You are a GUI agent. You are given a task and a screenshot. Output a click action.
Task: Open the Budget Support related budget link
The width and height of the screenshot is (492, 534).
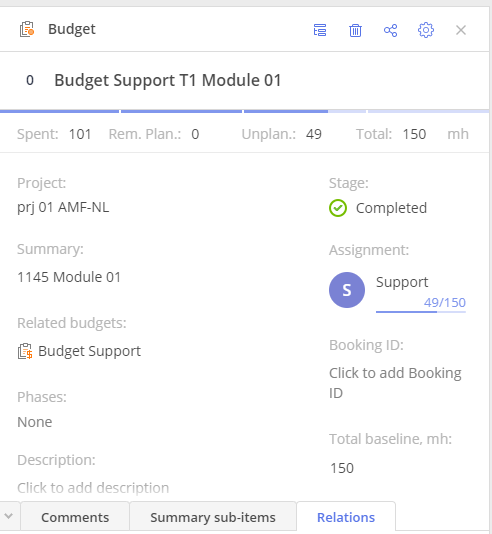89,351
